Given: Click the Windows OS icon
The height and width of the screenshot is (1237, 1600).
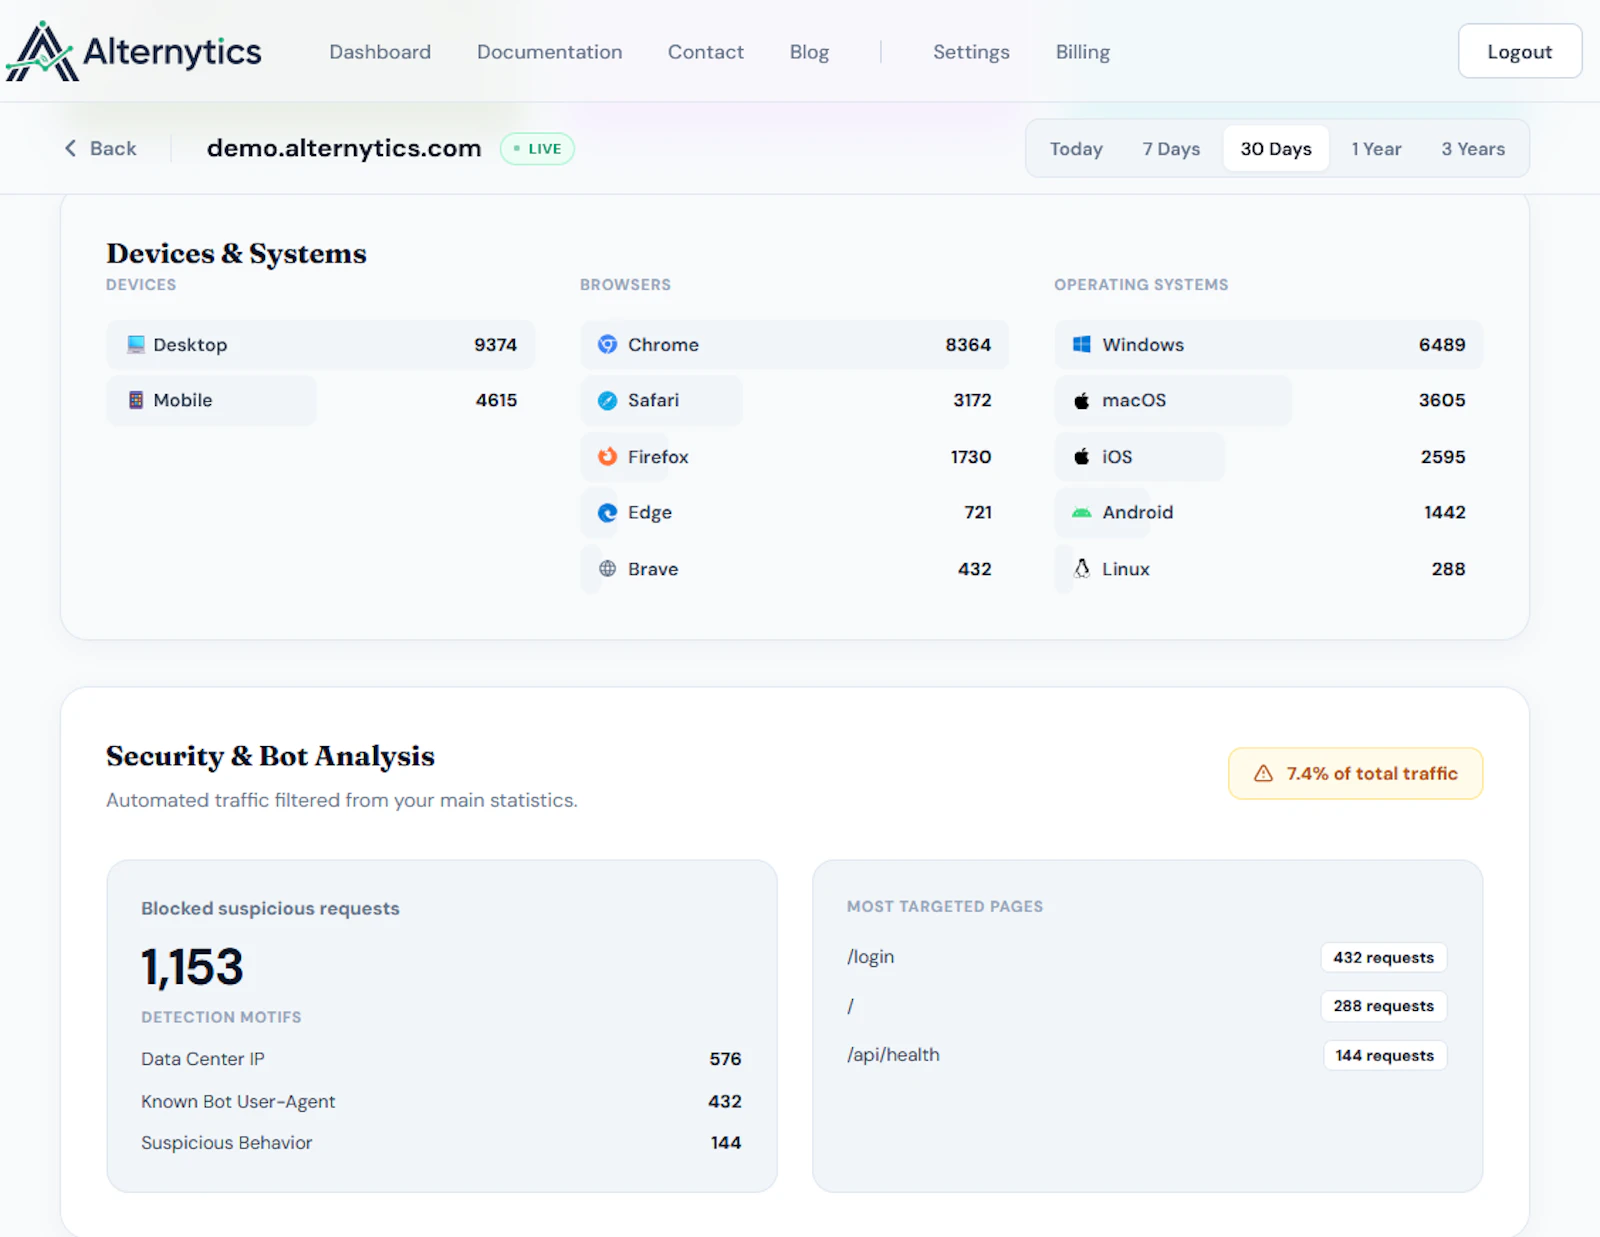Looking at the screenshot, I should [x=1082, y=345].
